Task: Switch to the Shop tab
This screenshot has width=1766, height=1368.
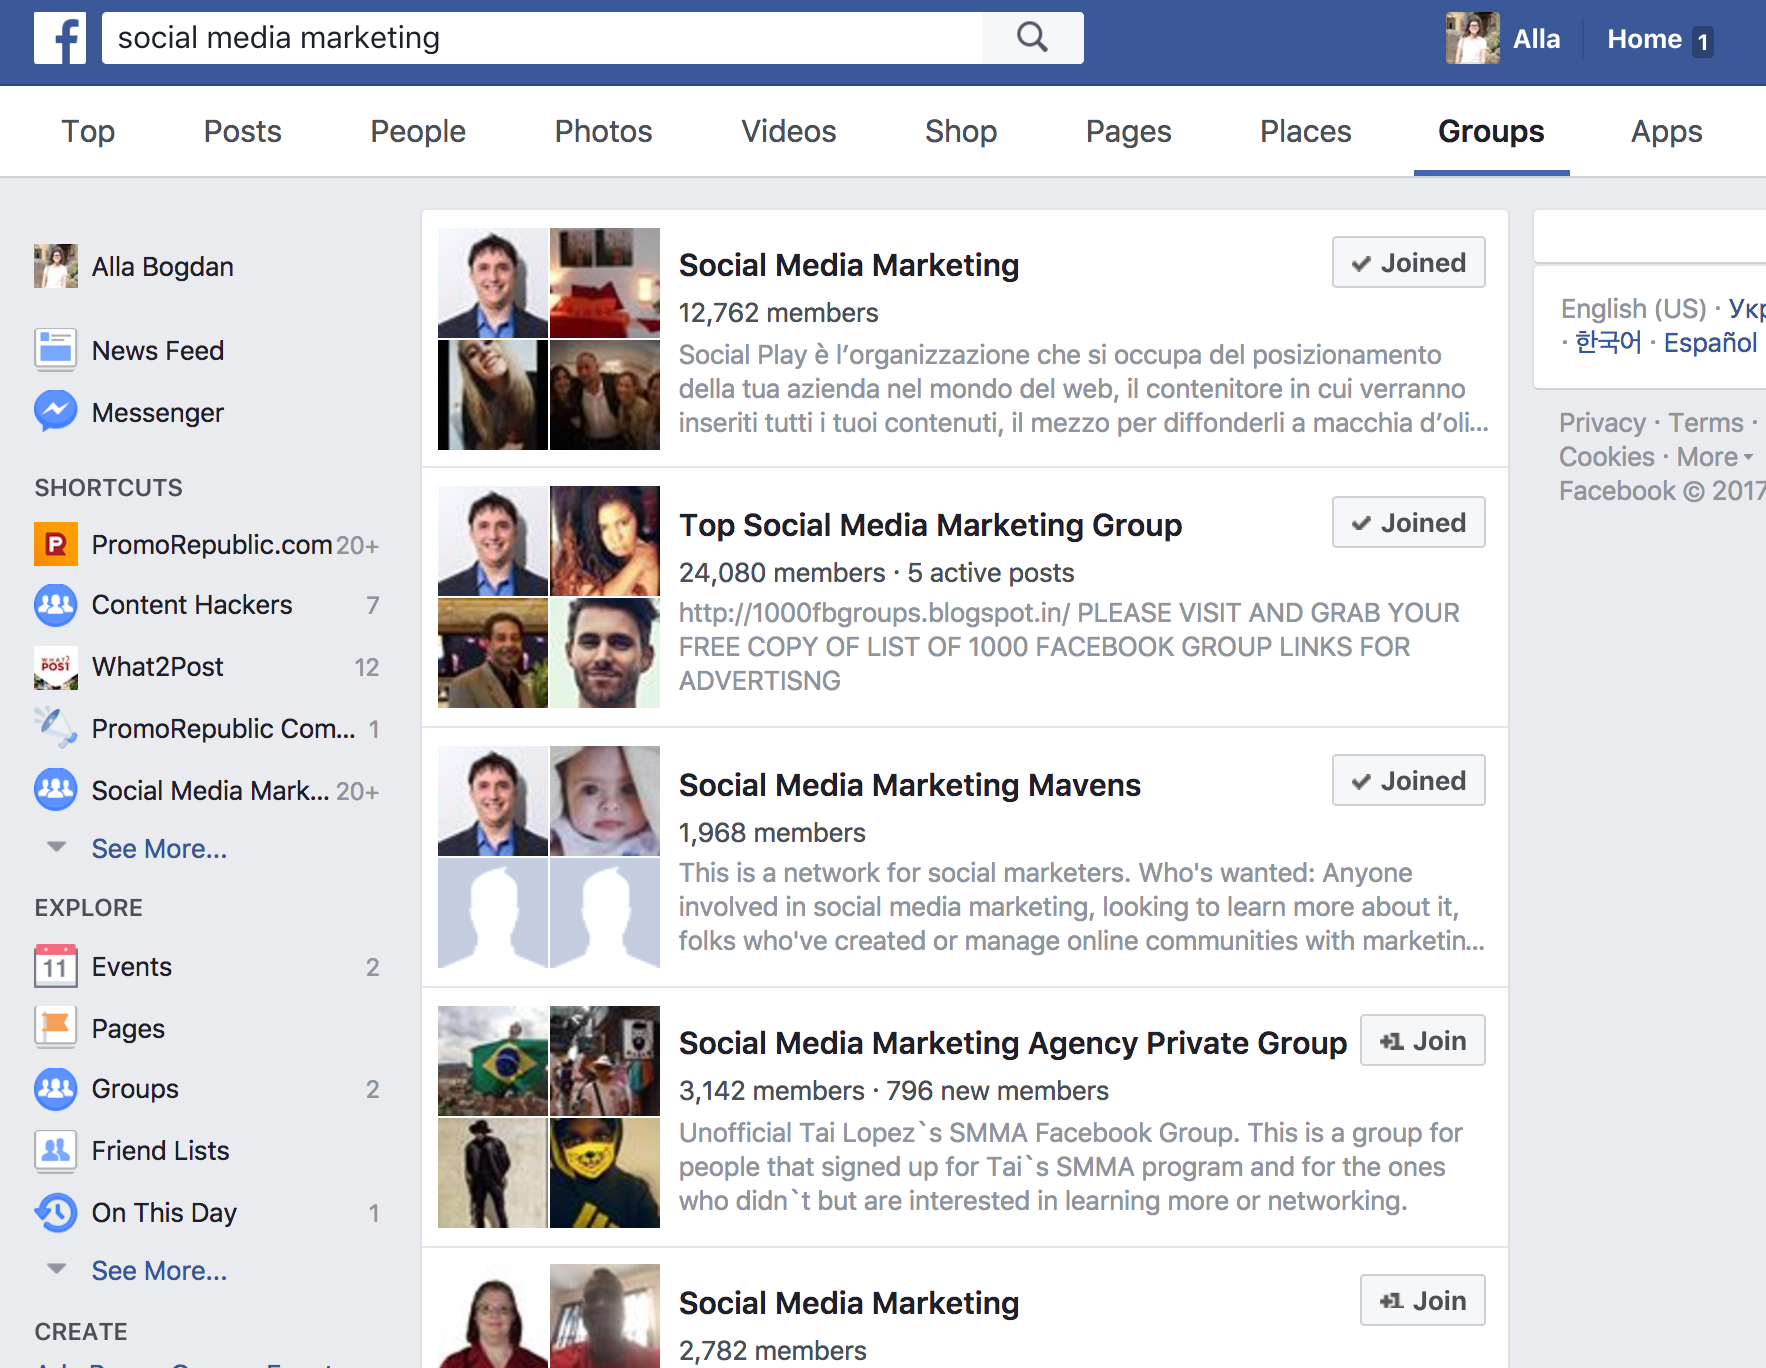Action: point(961,131)
